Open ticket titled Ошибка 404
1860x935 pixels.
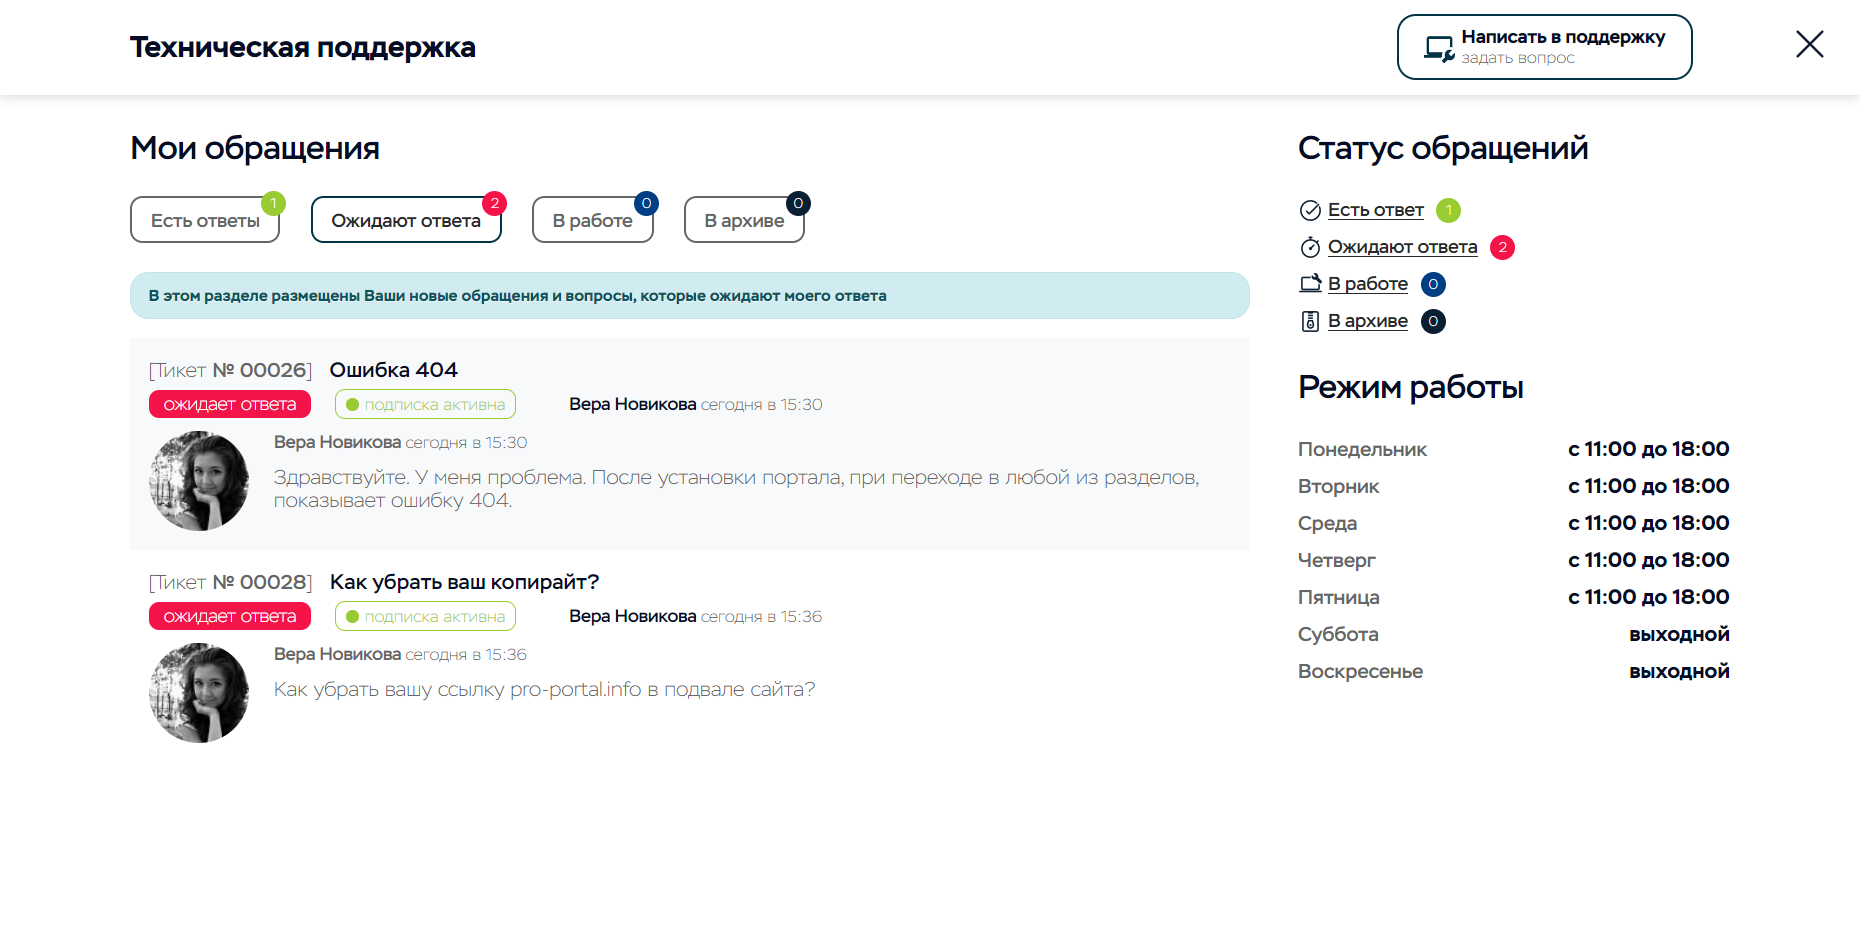tap(393, 370)
